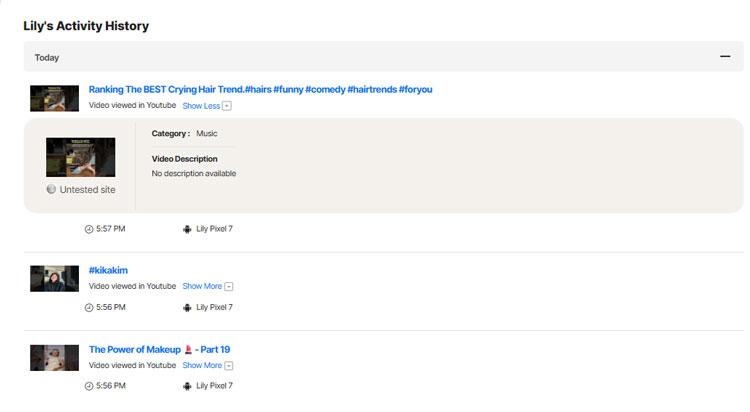Click the Untested site status icon
Viewport: 750px width, 412px height.
51,189
